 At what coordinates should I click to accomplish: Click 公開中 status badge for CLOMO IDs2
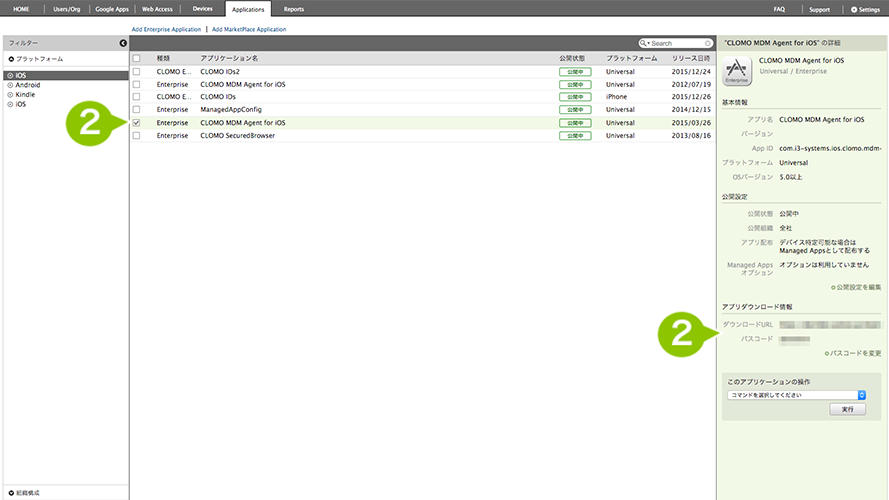pos(575,72)
